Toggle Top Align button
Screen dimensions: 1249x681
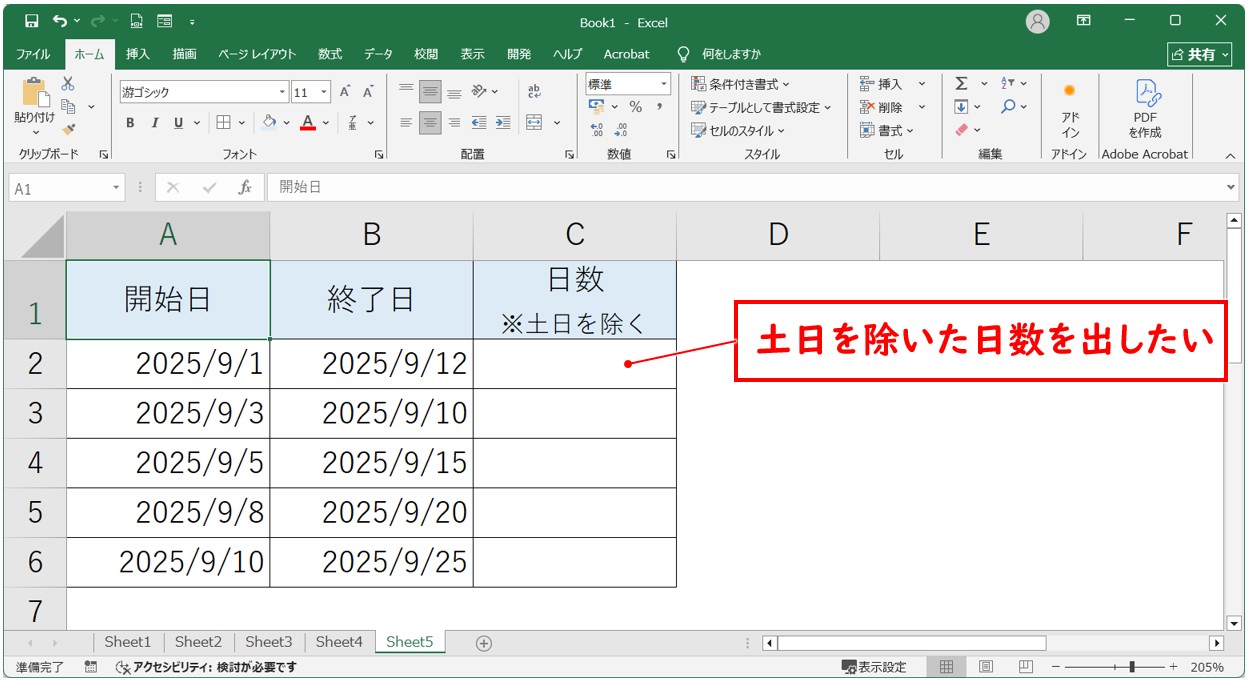tap(406, 91)
